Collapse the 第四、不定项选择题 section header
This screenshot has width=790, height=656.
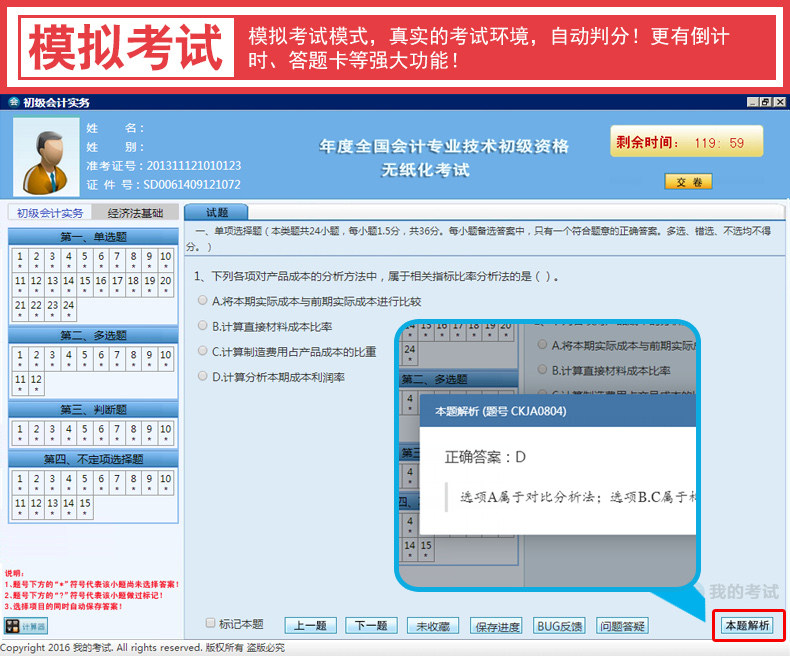(93, 459)
